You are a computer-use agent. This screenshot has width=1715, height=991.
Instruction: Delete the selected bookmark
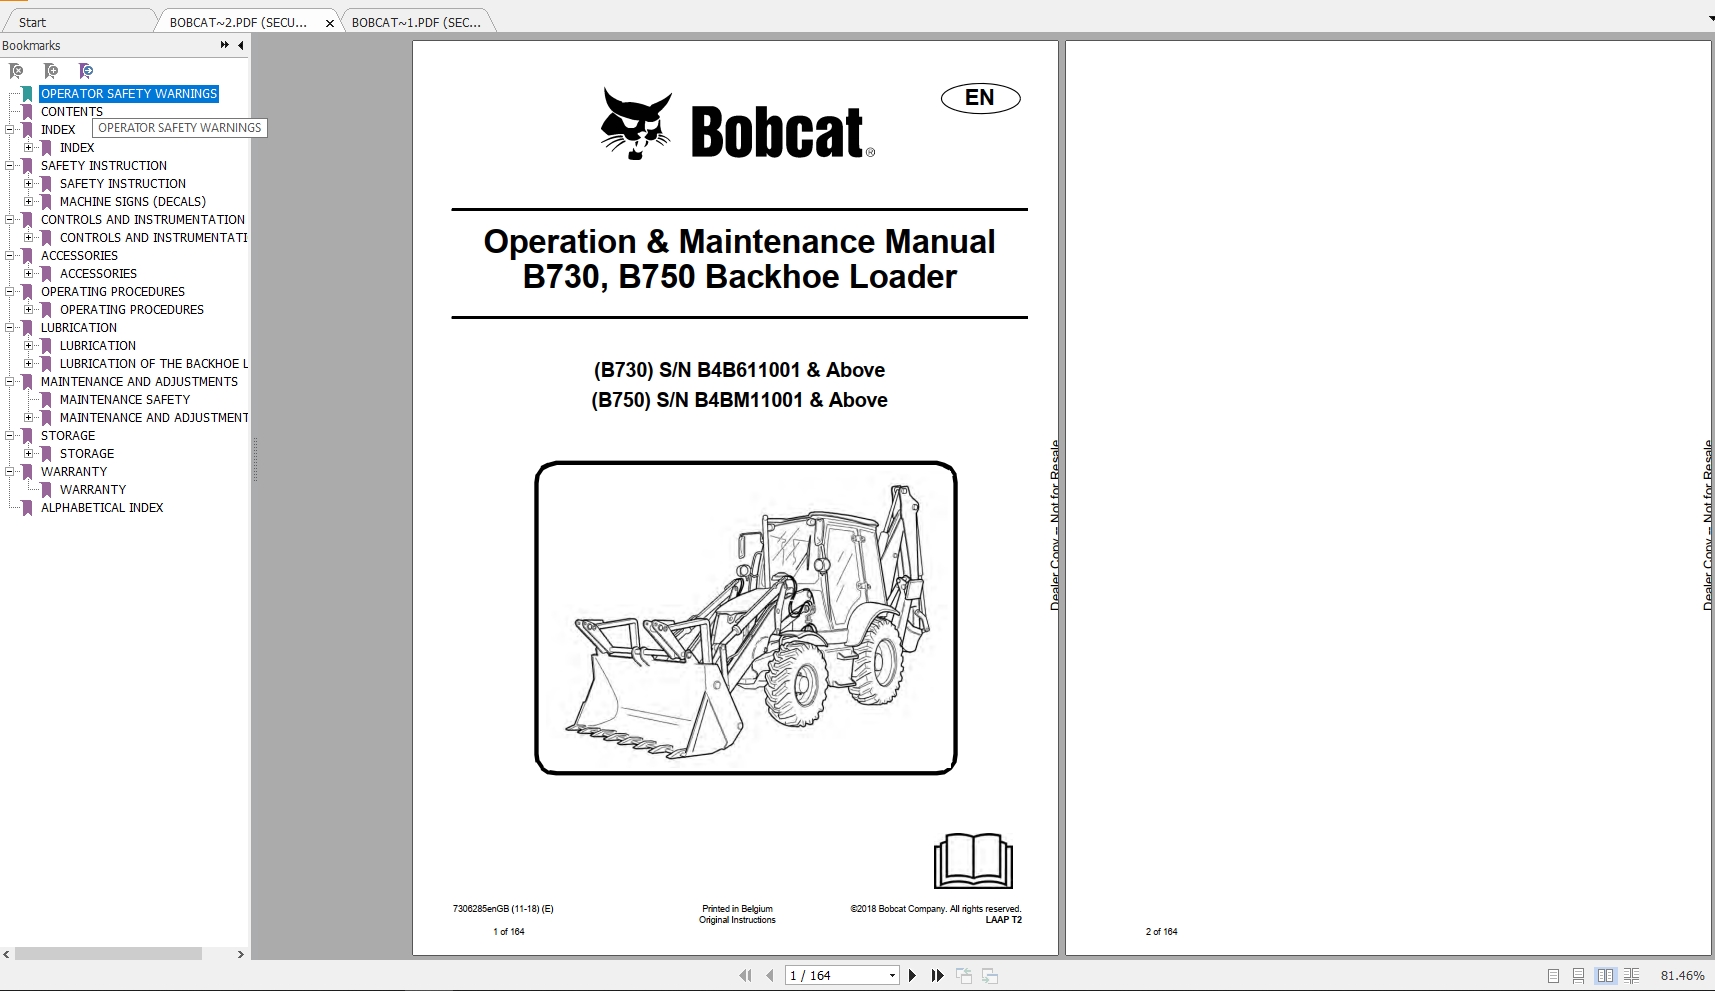(16, 71)
